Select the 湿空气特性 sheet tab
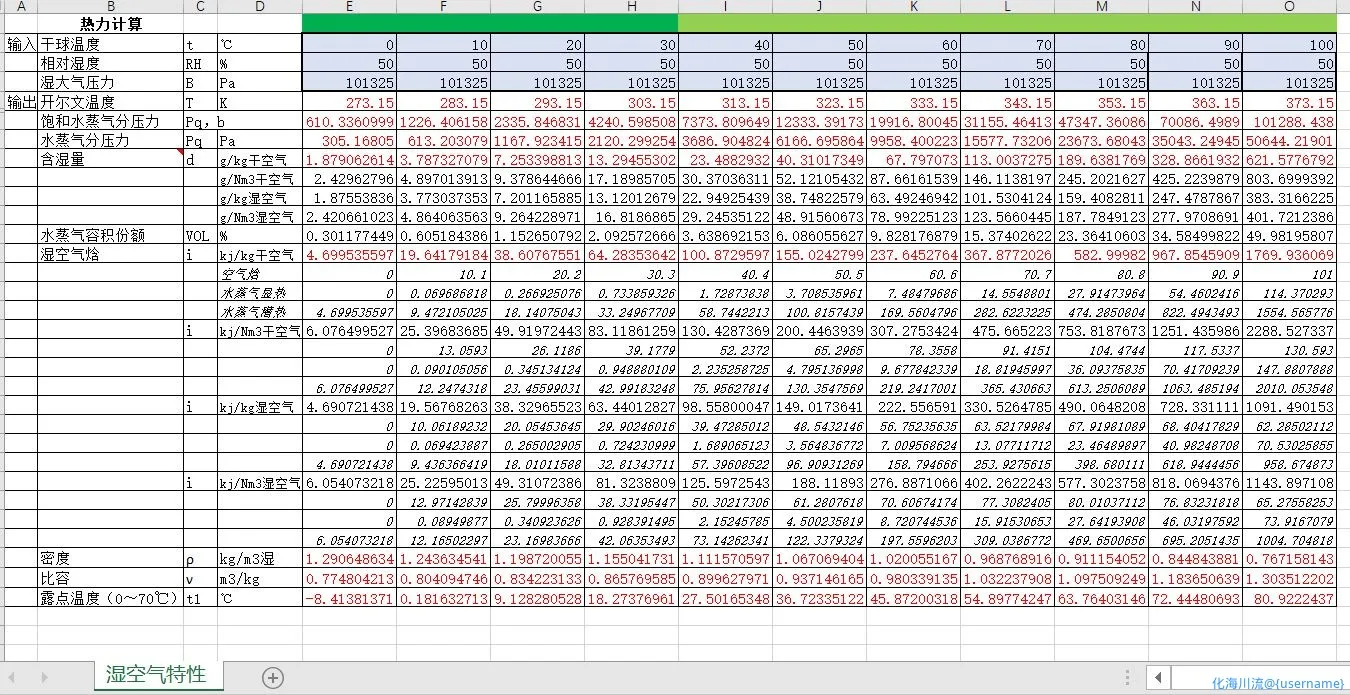The height and width of the screenshot is (695, 1350). (x=156, y=674)
